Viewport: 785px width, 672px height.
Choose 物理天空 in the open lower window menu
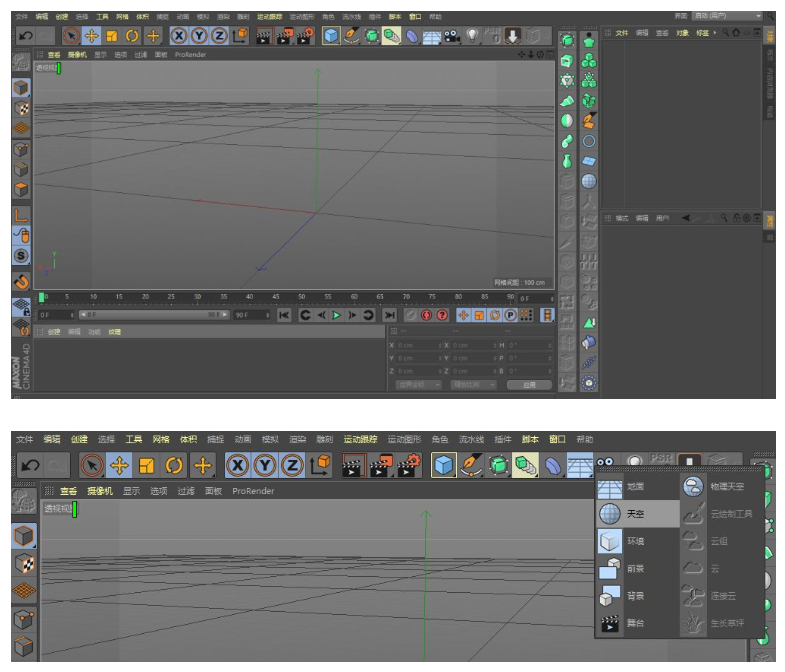[x=721, y=486]
